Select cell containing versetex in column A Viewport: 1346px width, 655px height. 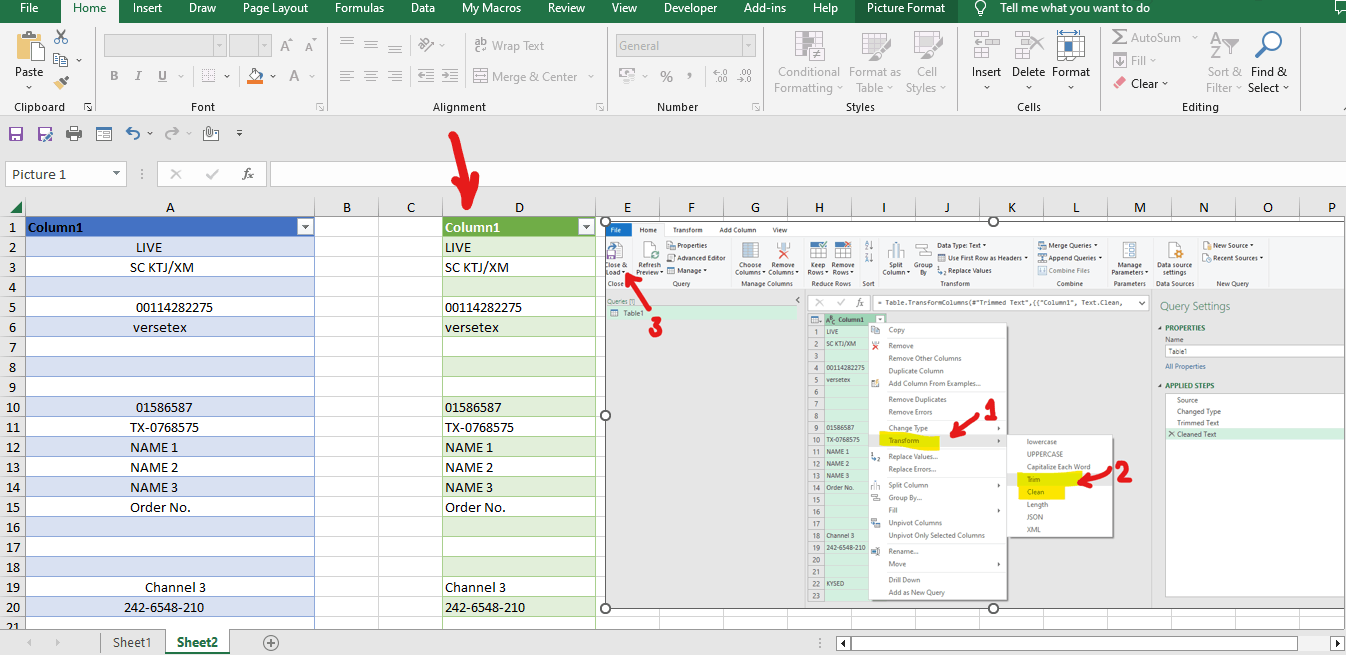(x=169, y=327)
